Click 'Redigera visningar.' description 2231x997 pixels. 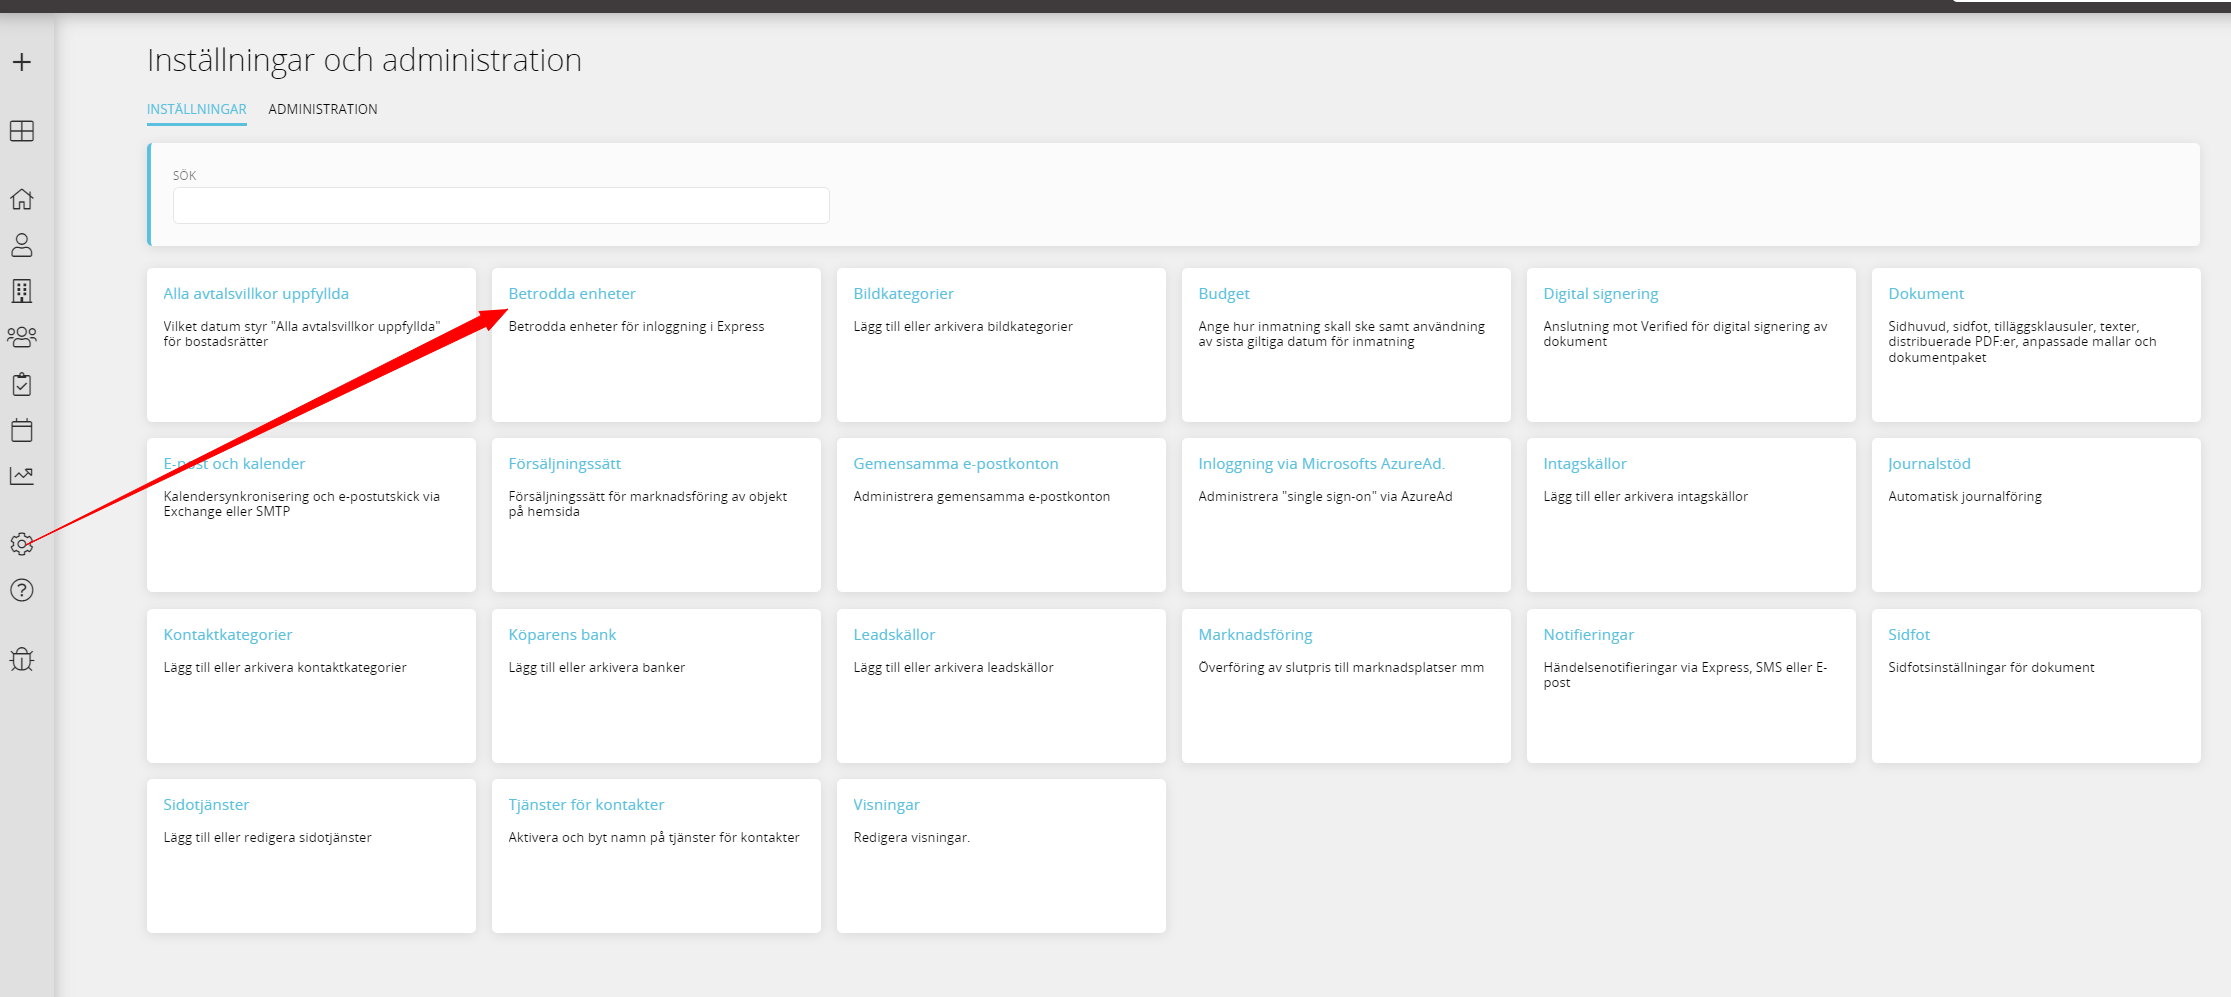click(912, 838)
